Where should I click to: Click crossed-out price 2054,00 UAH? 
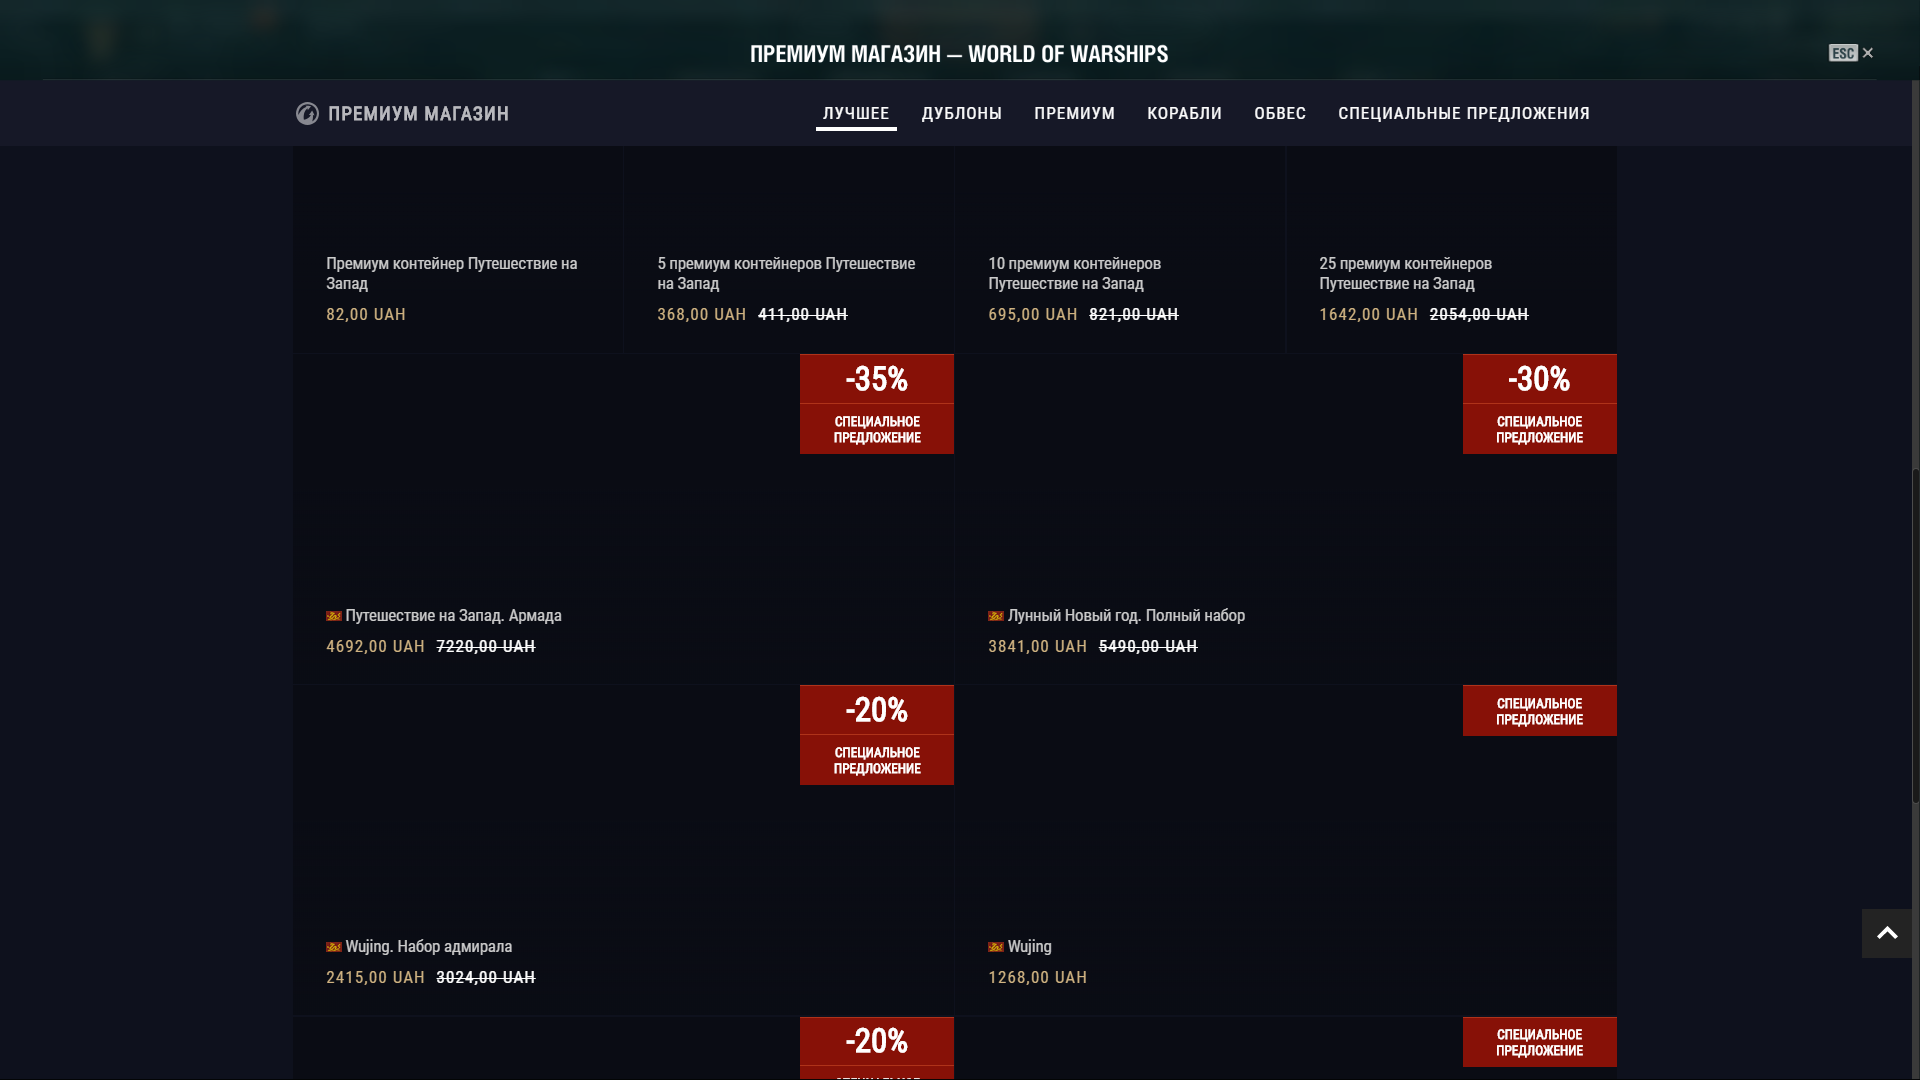1479,314
